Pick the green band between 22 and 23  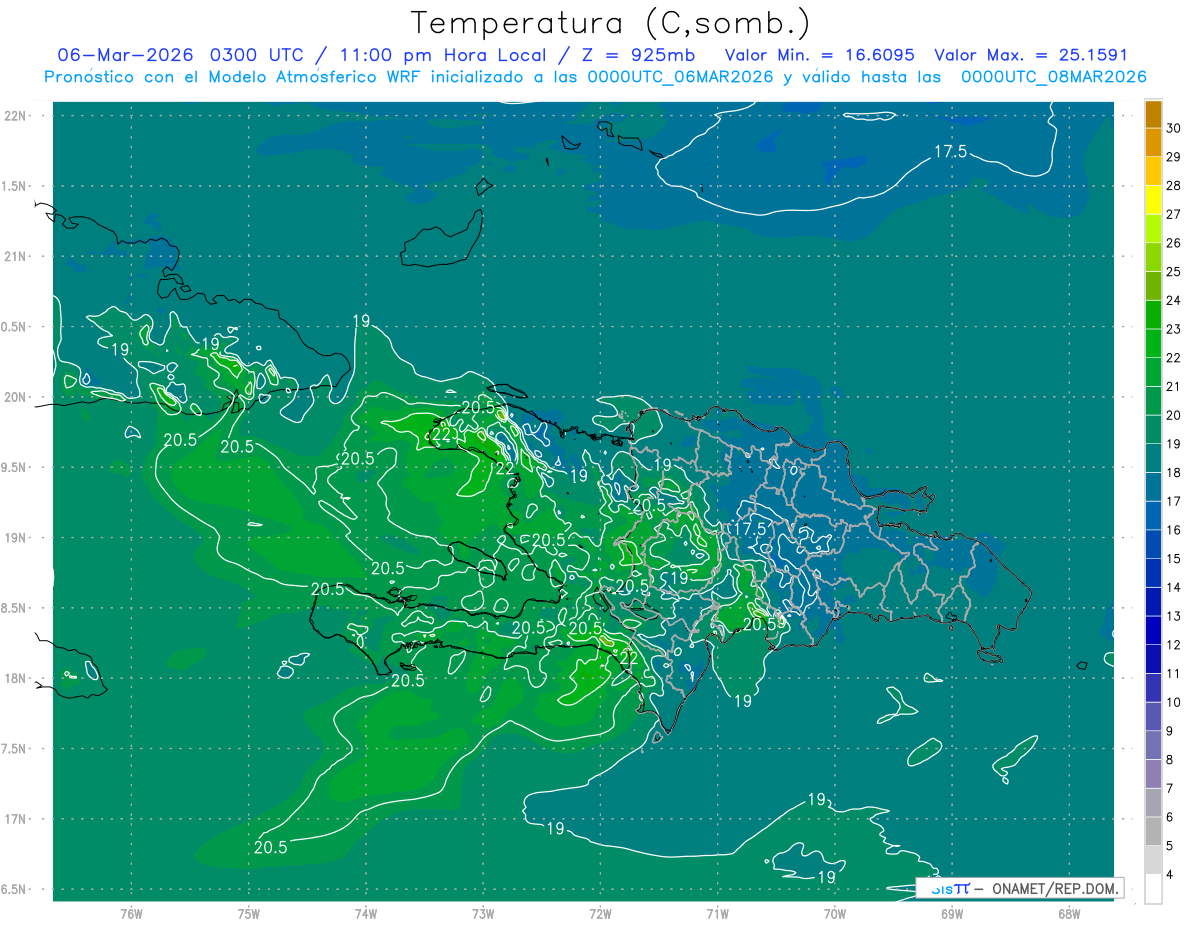tap(1153, 344)
